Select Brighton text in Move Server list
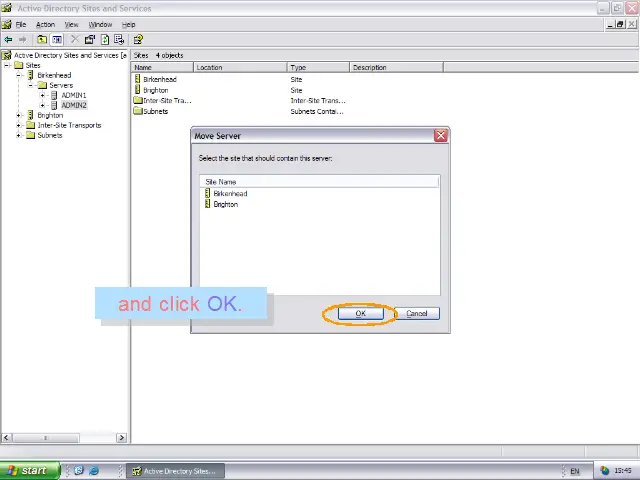The image size is (640, 480). 226,204
